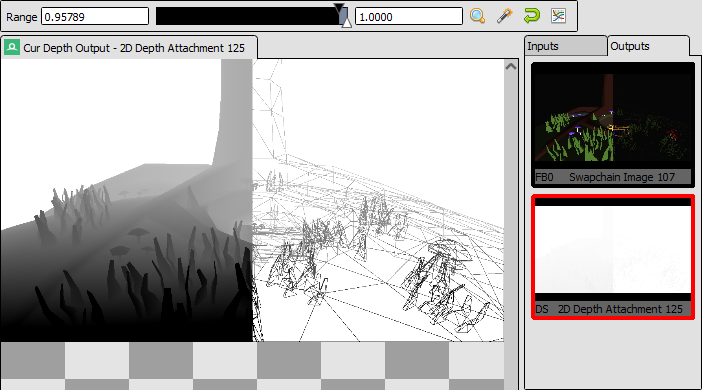
Task: Click the range minimum field showing 0.95789
Action: (x=95, y=17)
